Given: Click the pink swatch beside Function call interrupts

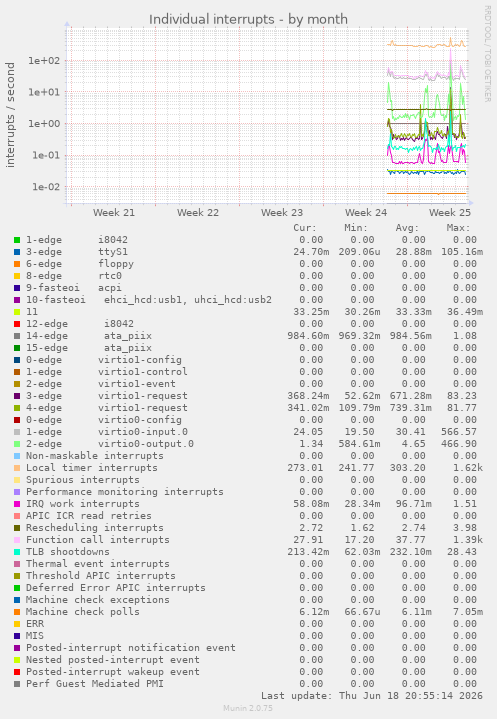Looking at the screenshot, I should [x=17, y=540].
